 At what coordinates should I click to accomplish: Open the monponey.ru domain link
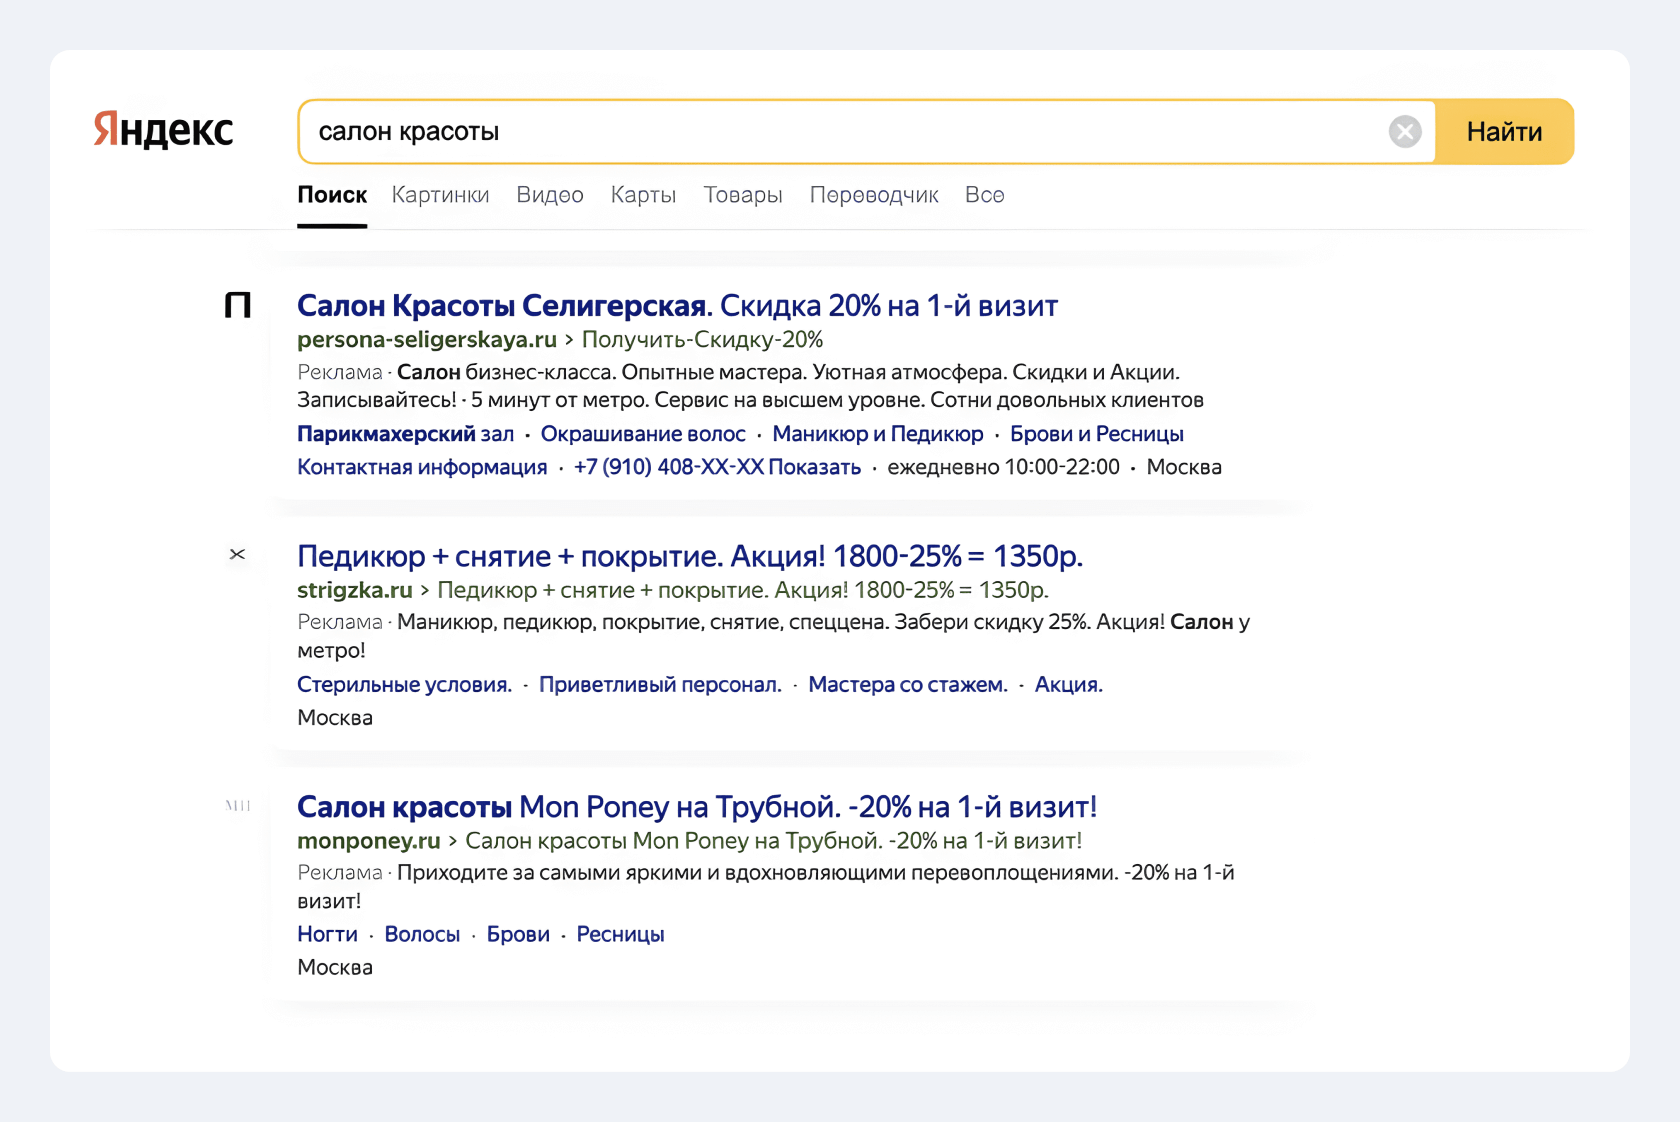pos(369,841)
